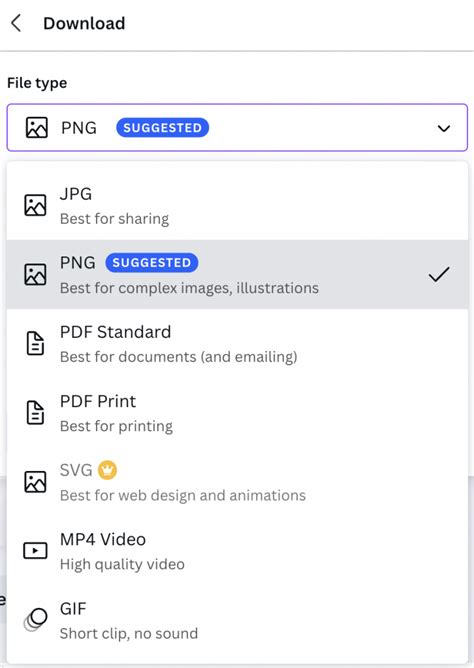Click the SVG image icon
Screen dimensions: 474x668
(35, 482)
